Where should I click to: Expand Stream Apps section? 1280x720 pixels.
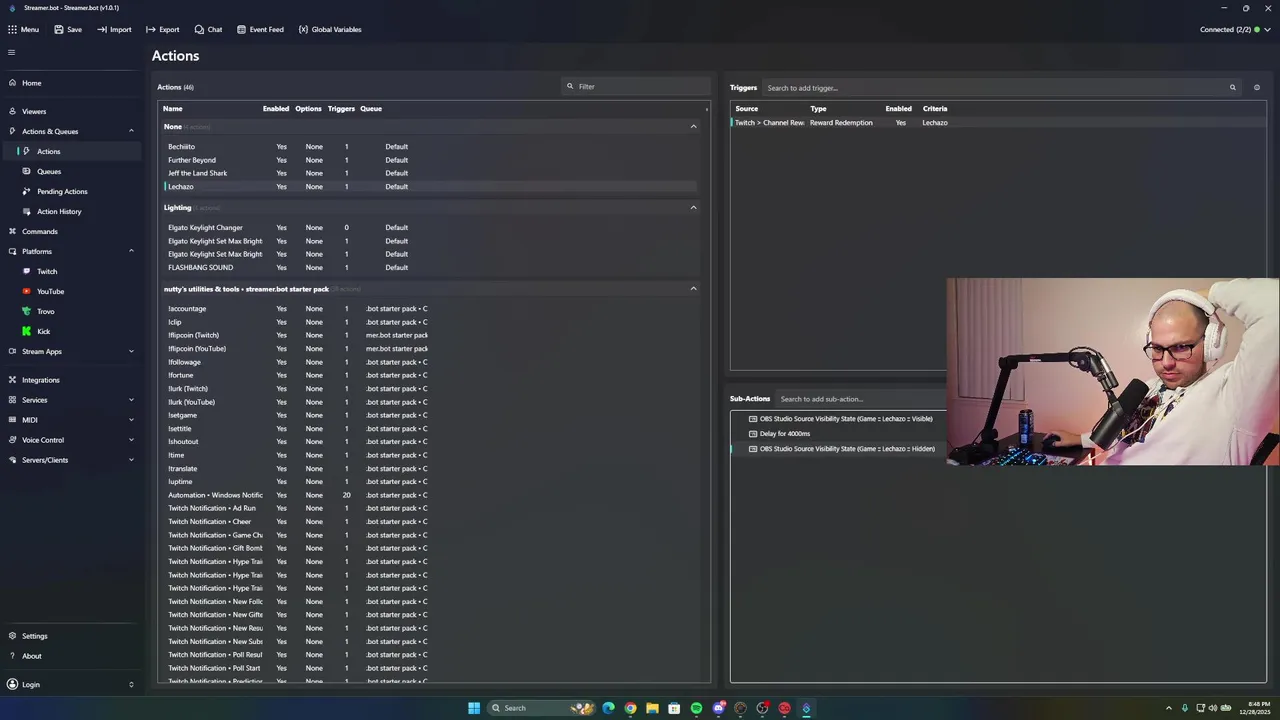pos(131,351)
